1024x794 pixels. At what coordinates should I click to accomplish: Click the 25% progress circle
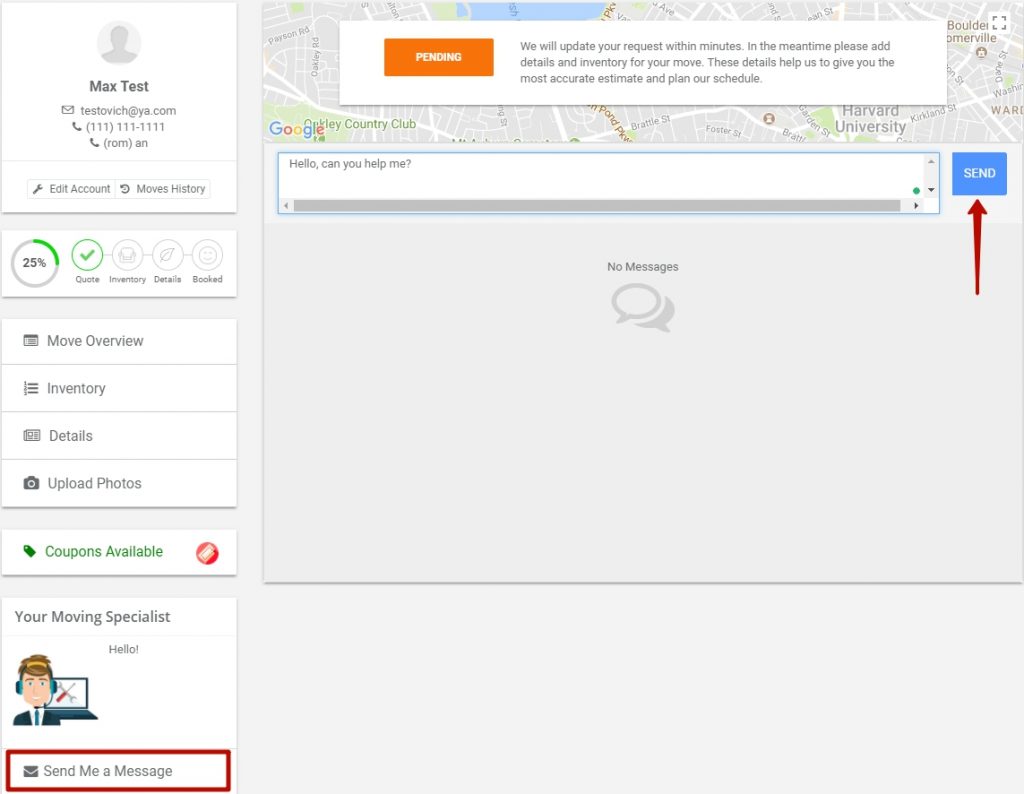pos(34,263)
